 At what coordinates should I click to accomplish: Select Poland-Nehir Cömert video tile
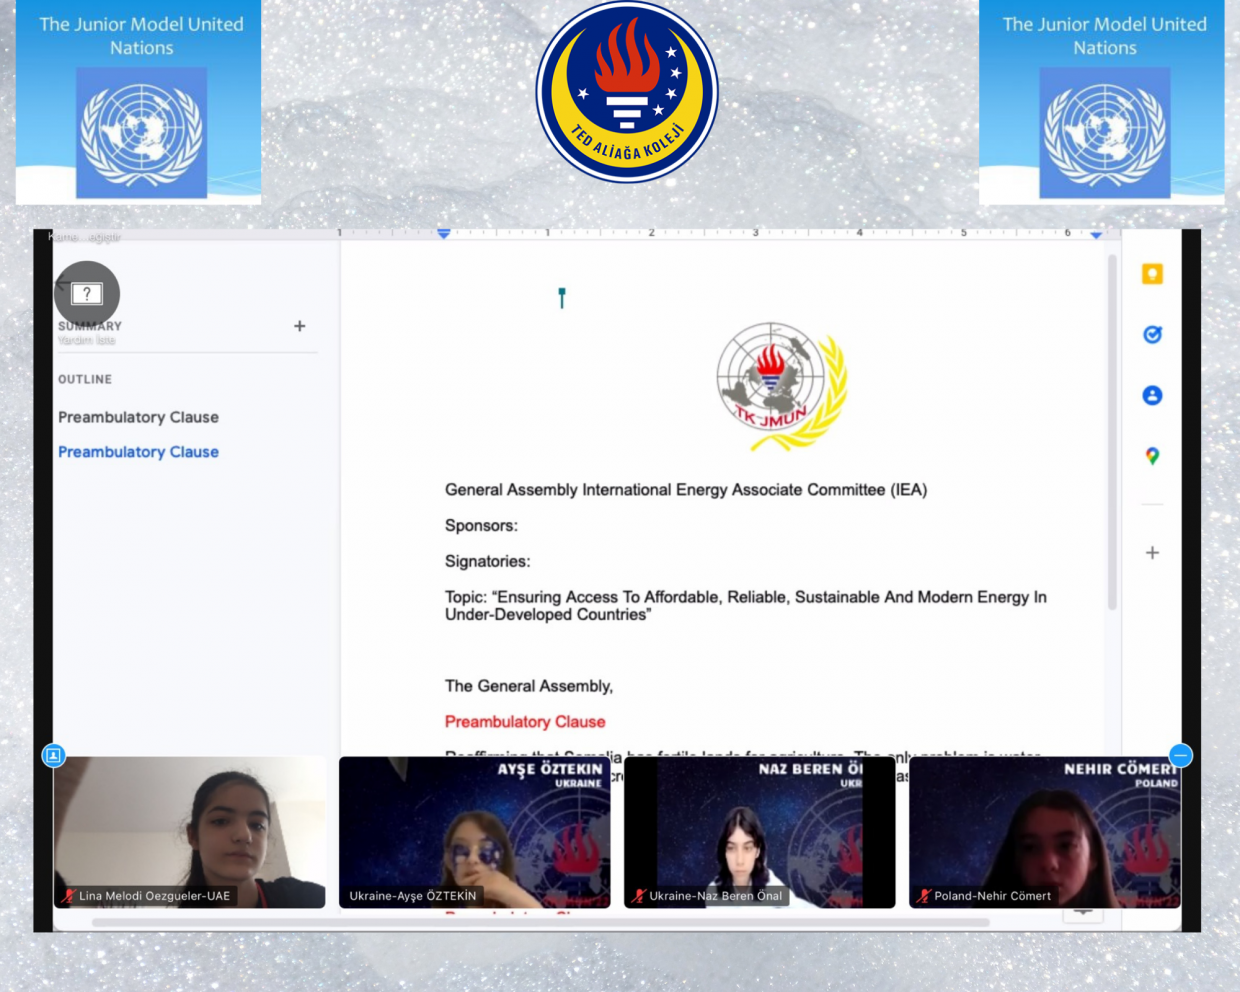coord(1045,832)
